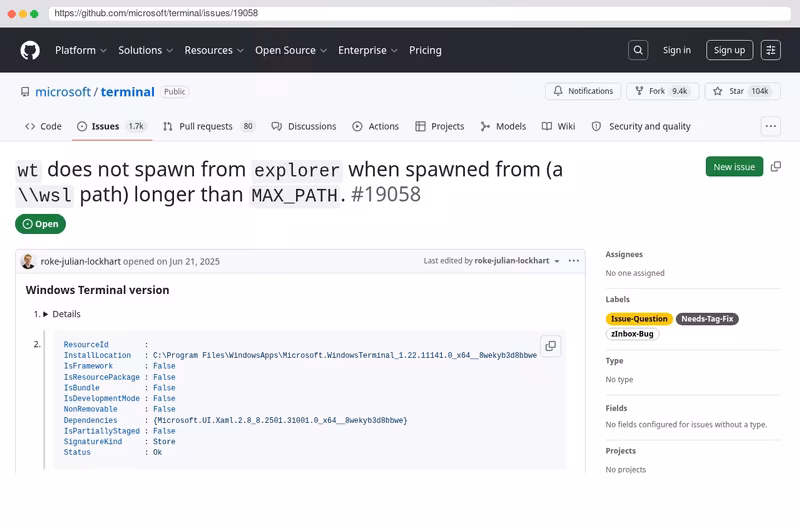The image size is (800, 528).
Task: Click the Needs-Tag-Fix label
Action: click(x=707, y=319)
